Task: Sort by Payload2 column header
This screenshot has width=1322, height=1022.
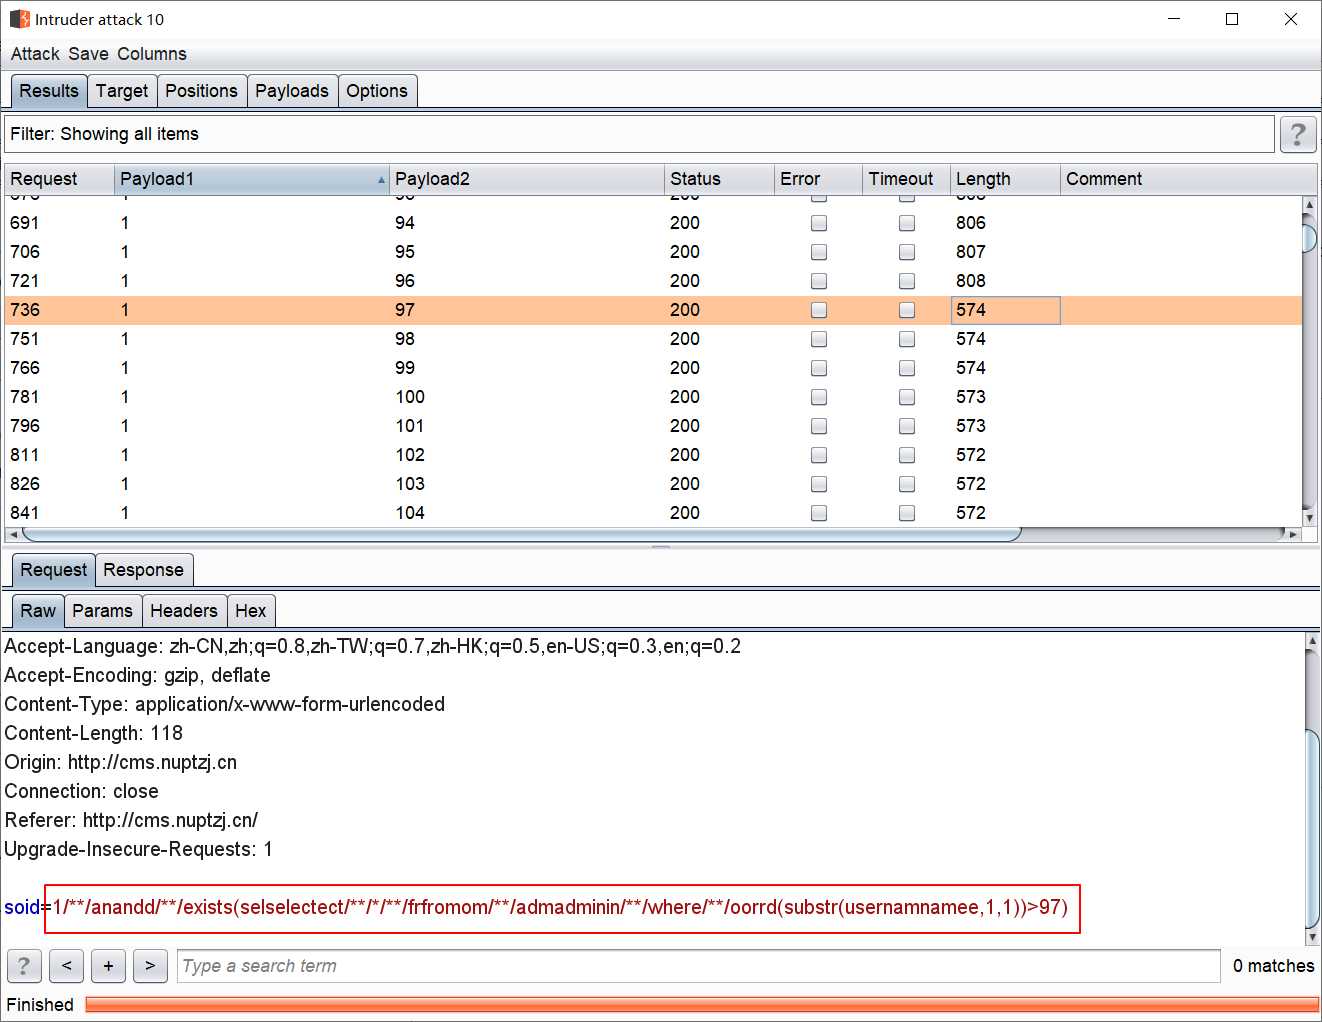Action: (x=526, y=179)
